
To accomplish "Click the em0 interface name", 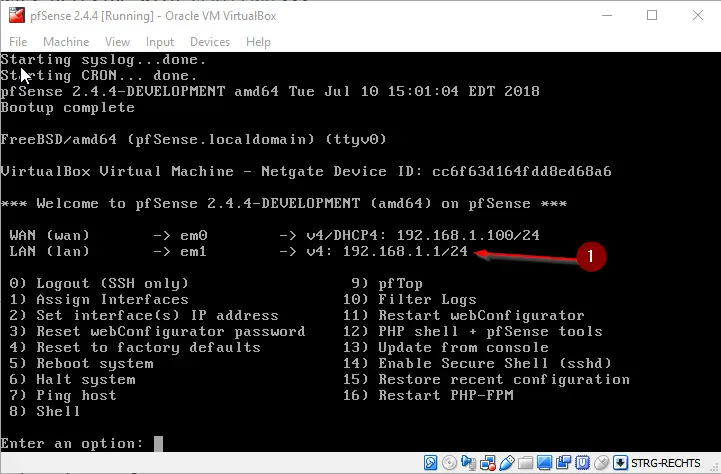I will coord(194,235).
